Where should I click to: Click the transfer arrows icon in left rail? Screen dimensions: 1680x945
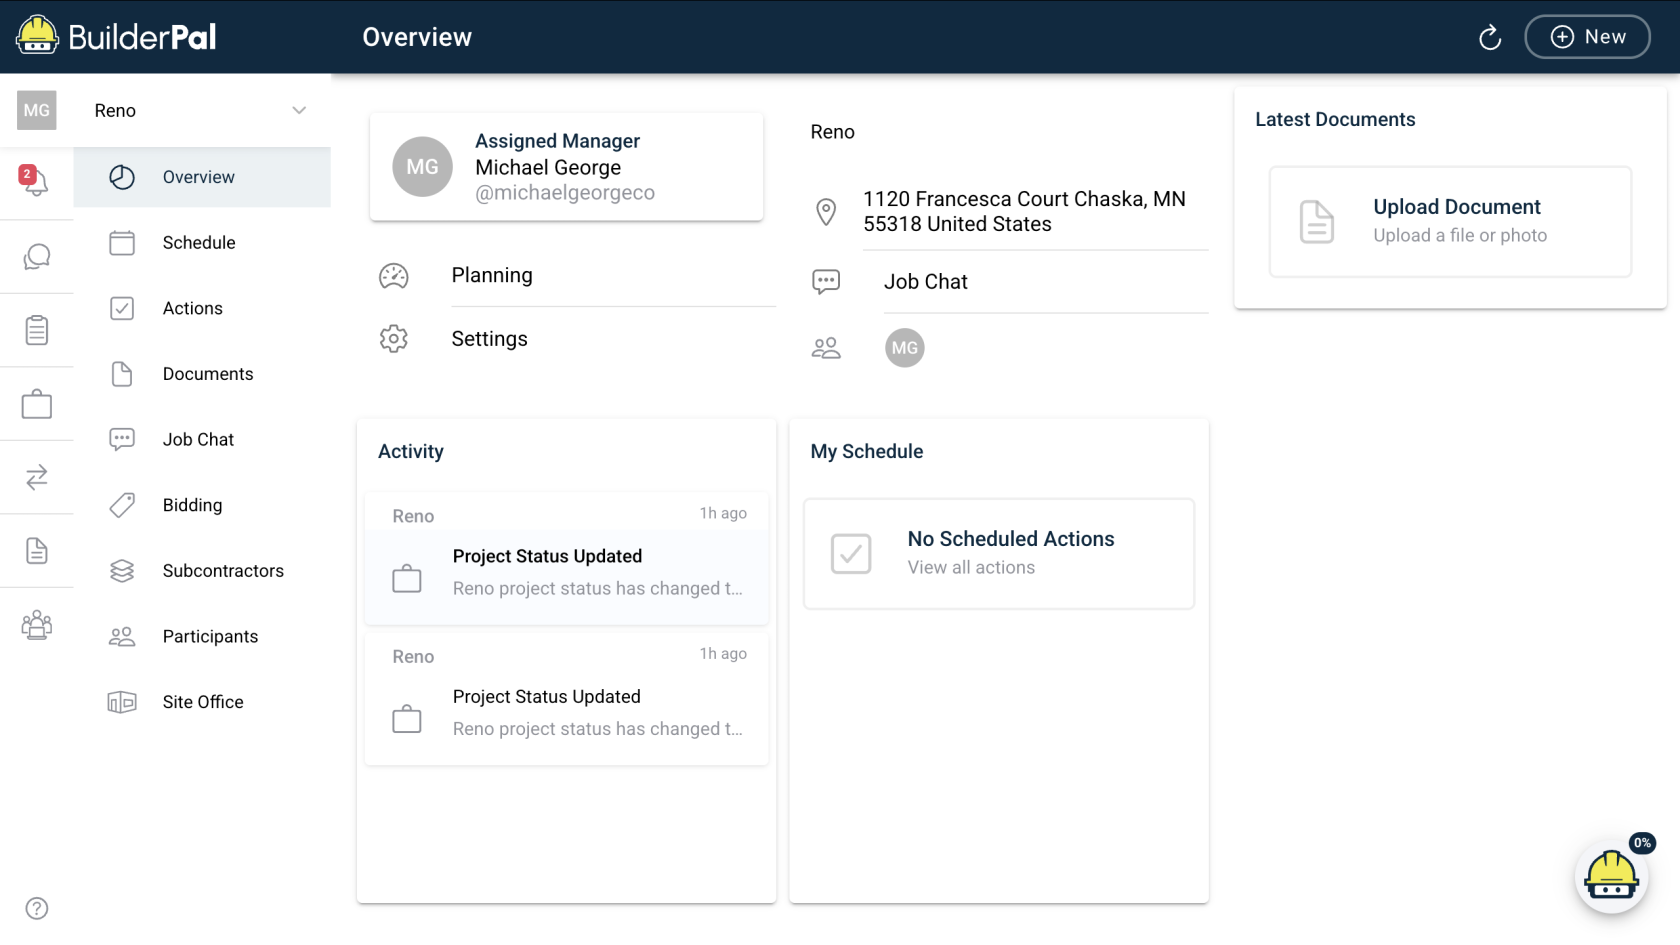[37, 477]
